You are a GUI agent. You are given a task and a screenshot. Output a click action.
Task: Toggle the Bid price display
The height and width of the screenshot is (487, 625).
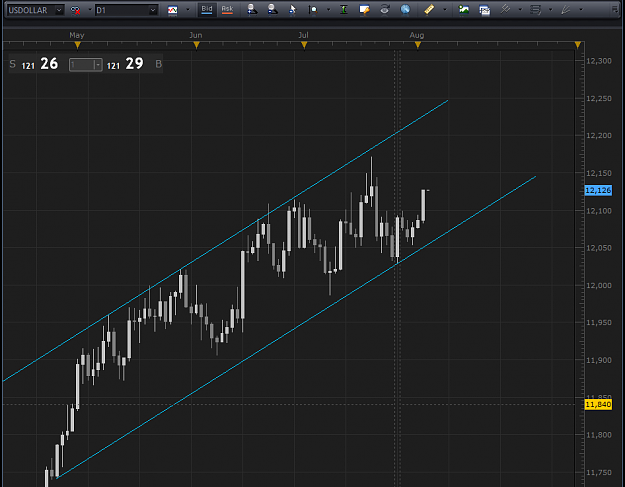(207, 10)
